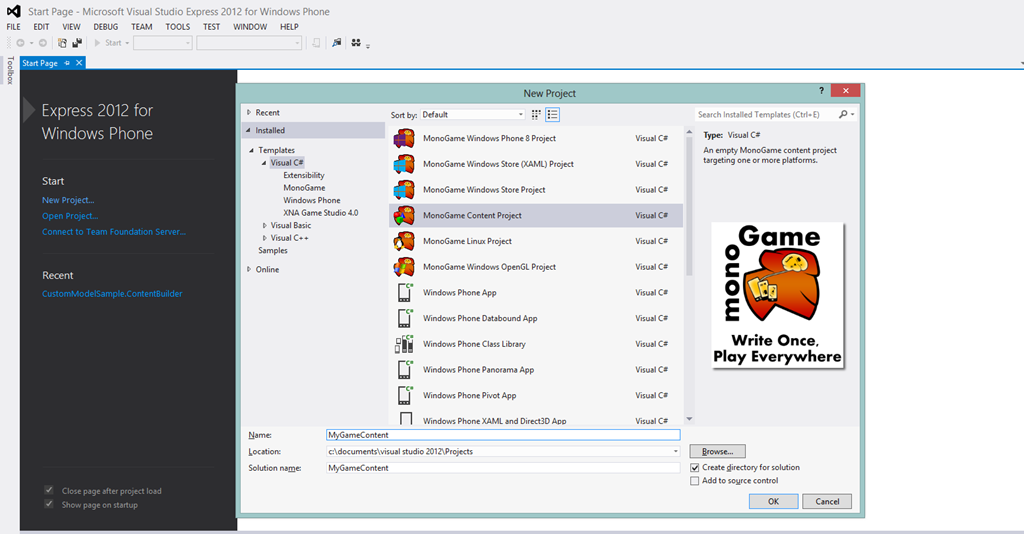This screenshot has height=534, width=1024.
Task: Click the Windows Phone Pivot App icon
Action: coord(405,396)
